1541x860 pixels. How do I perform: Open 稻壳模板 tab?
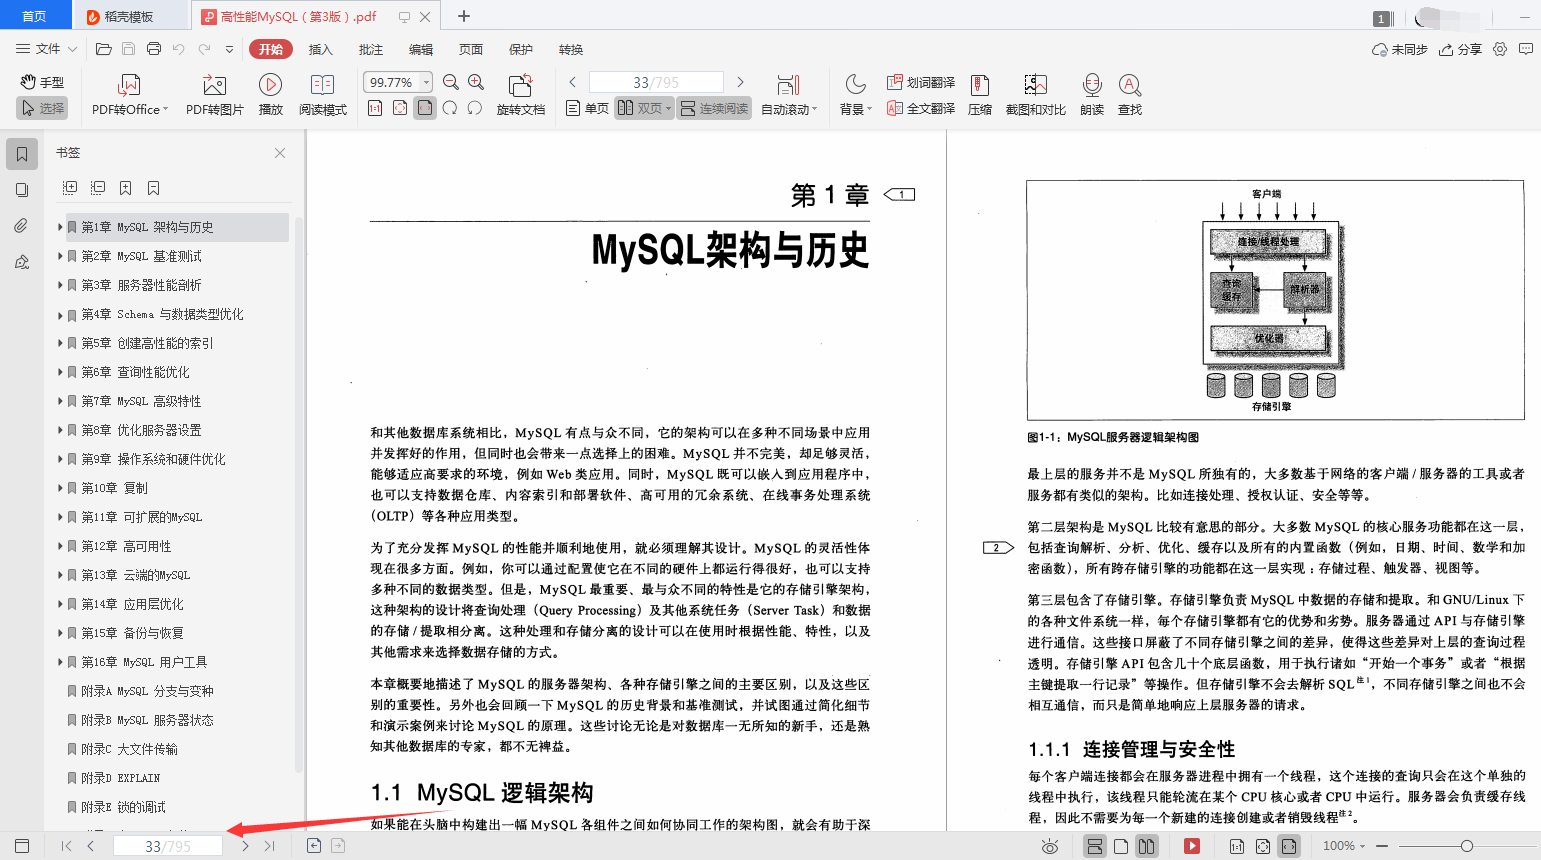(x=130, y=16)
